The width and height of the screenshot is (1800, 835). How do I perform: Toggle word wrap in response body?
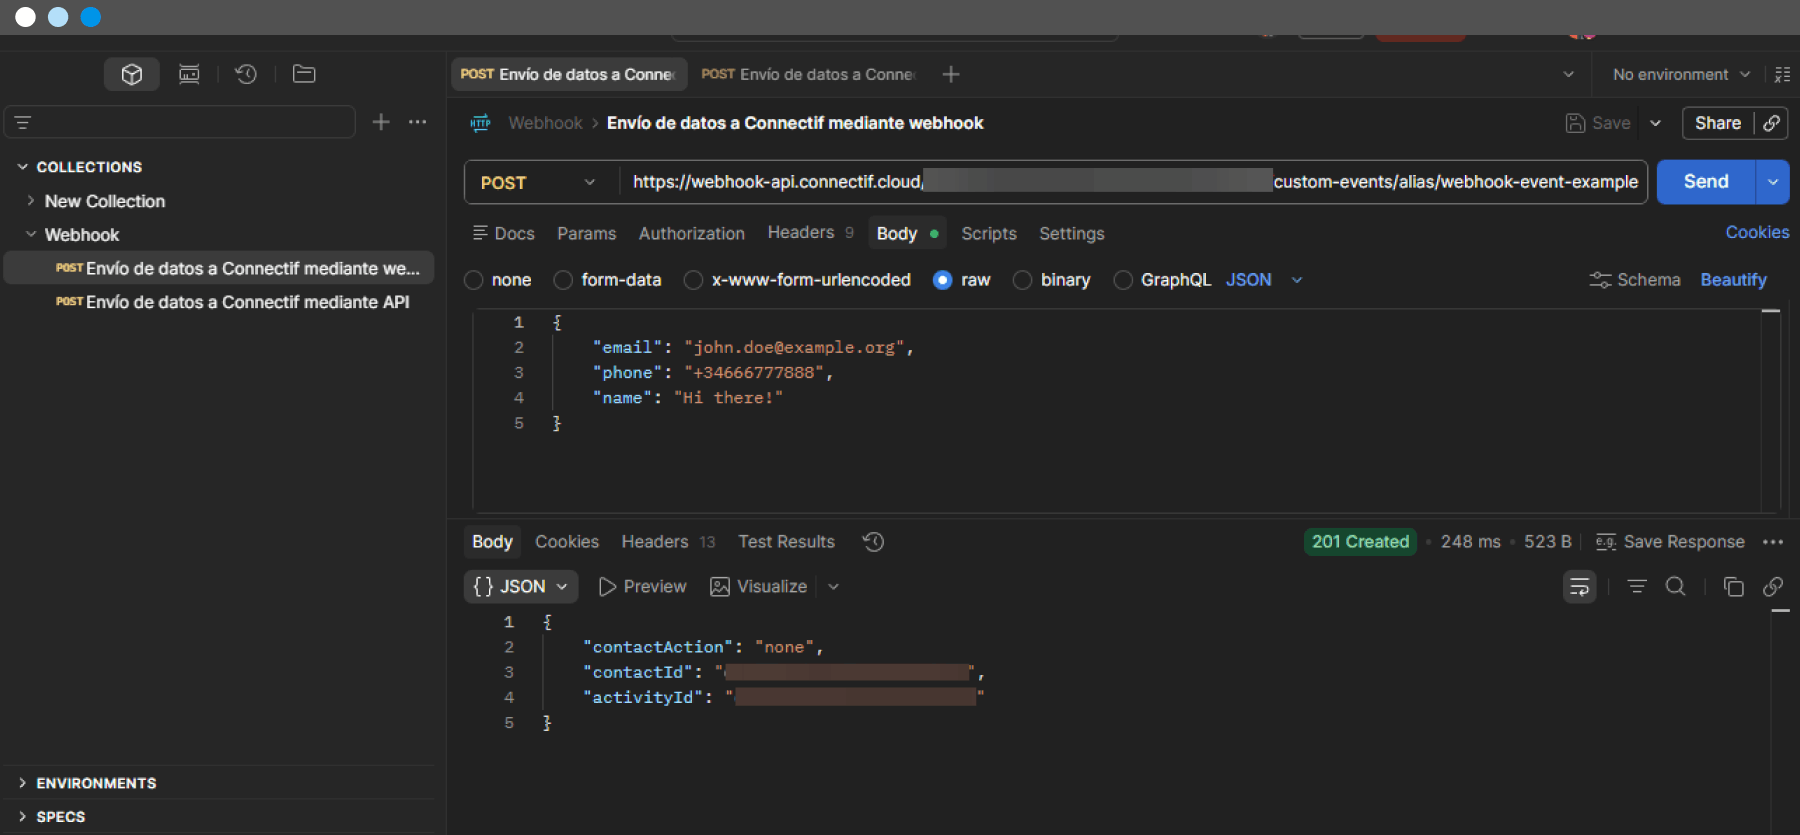1580,587
